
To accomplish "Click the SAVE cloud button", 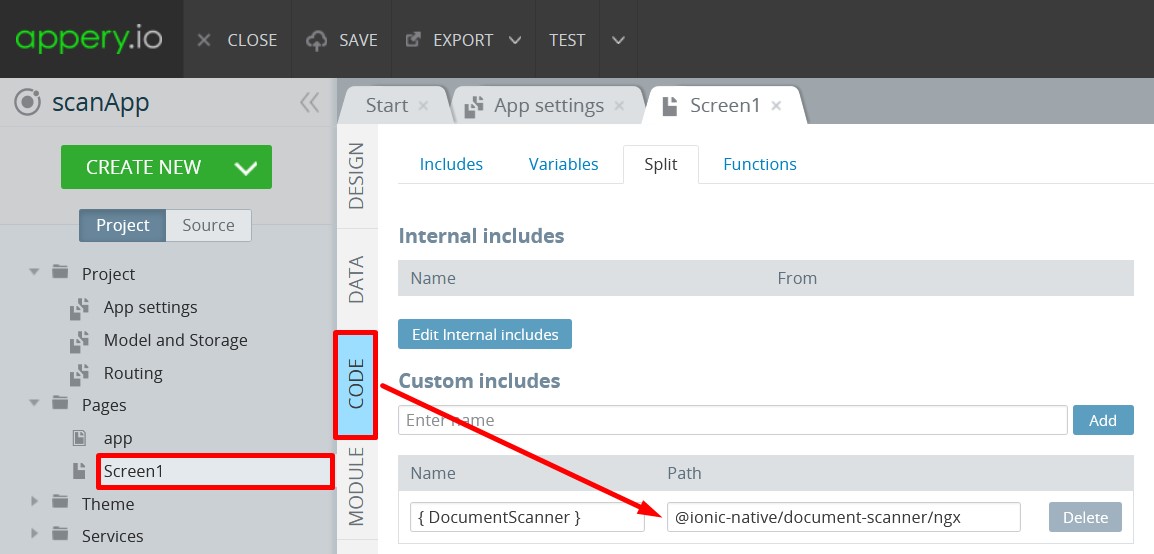I will tap(341, 40).
